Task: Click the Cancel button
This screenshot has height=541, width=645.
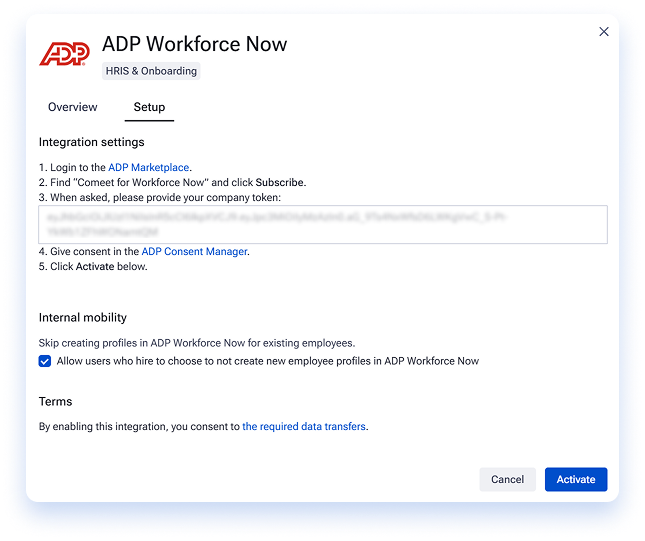Action: tap(508, 479)
